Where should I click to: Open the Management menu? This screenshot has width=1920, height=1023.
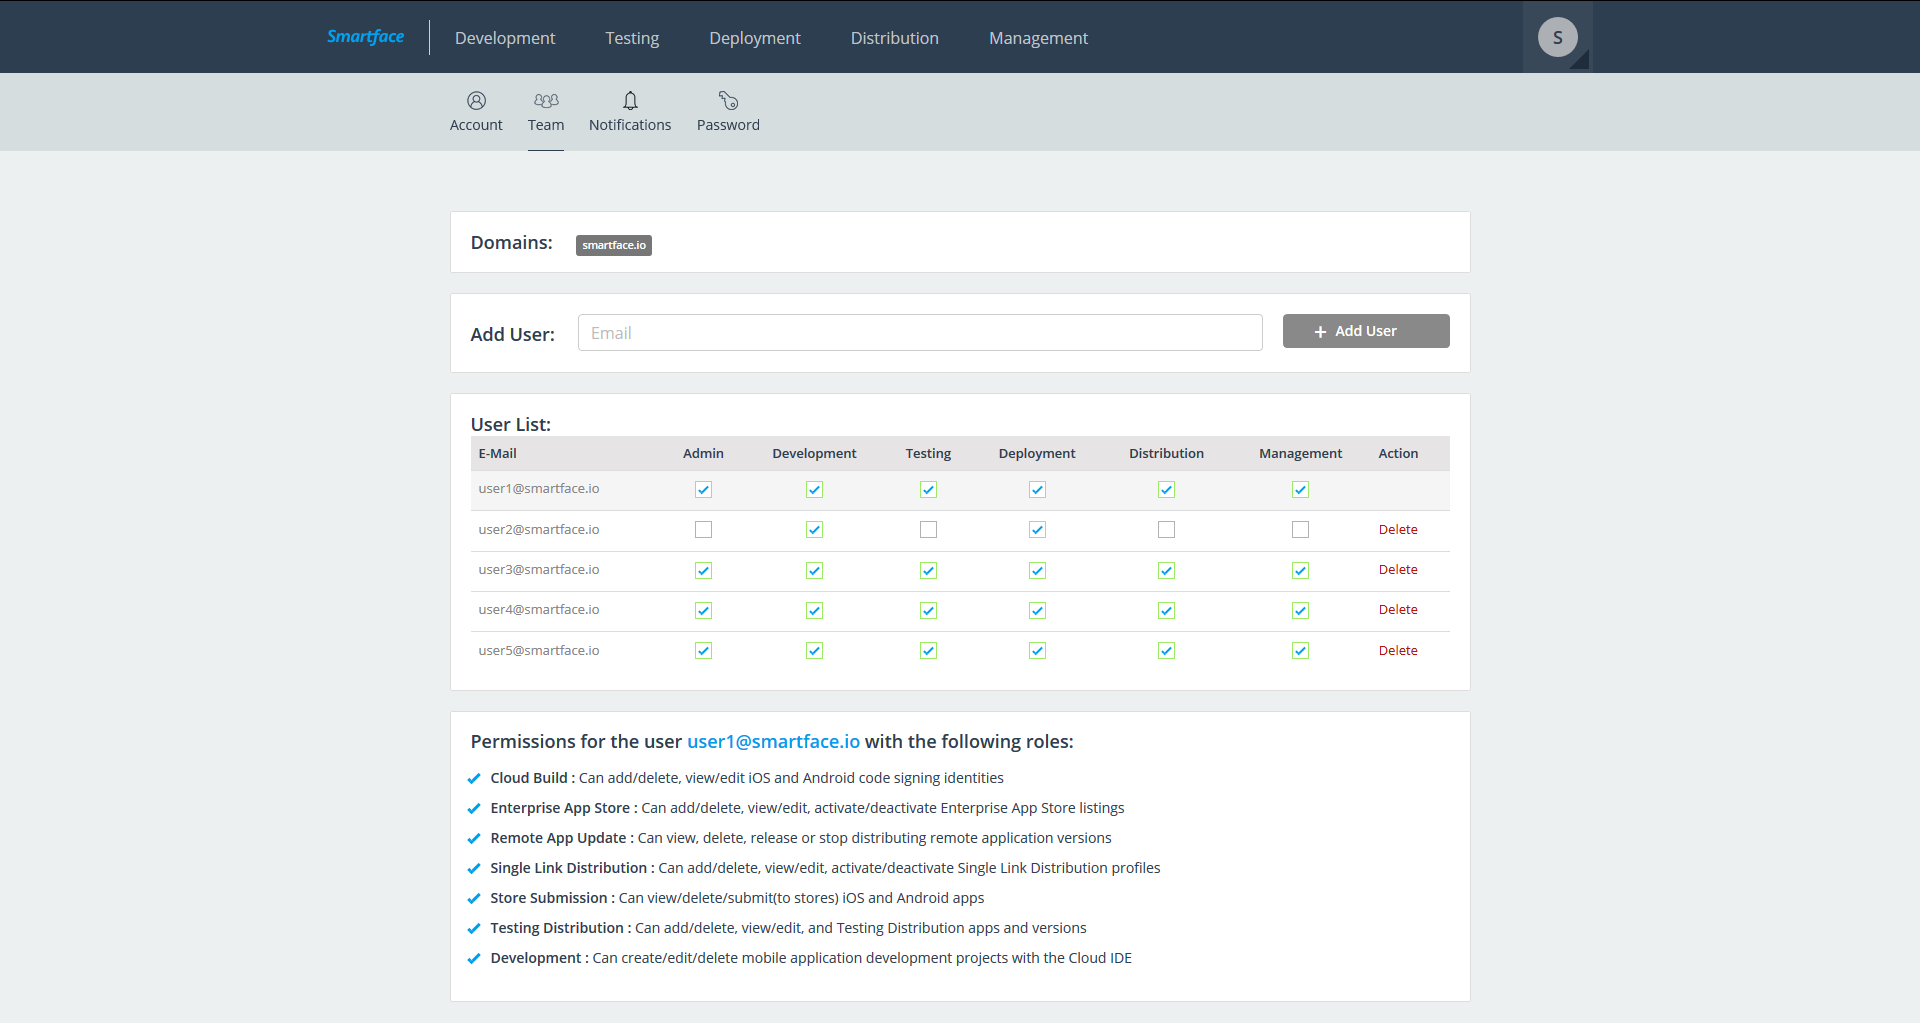click(x=1038, y=38)
